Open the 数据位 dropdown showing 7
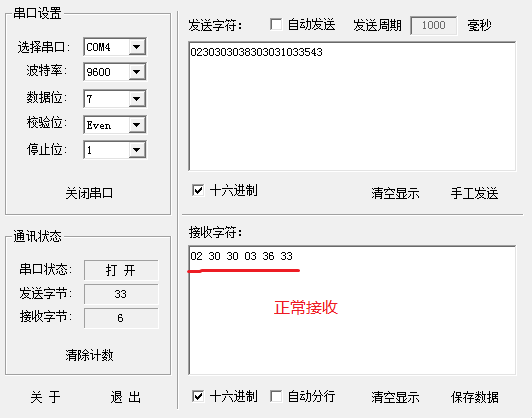Screen dimensions: 532x418 115,99
